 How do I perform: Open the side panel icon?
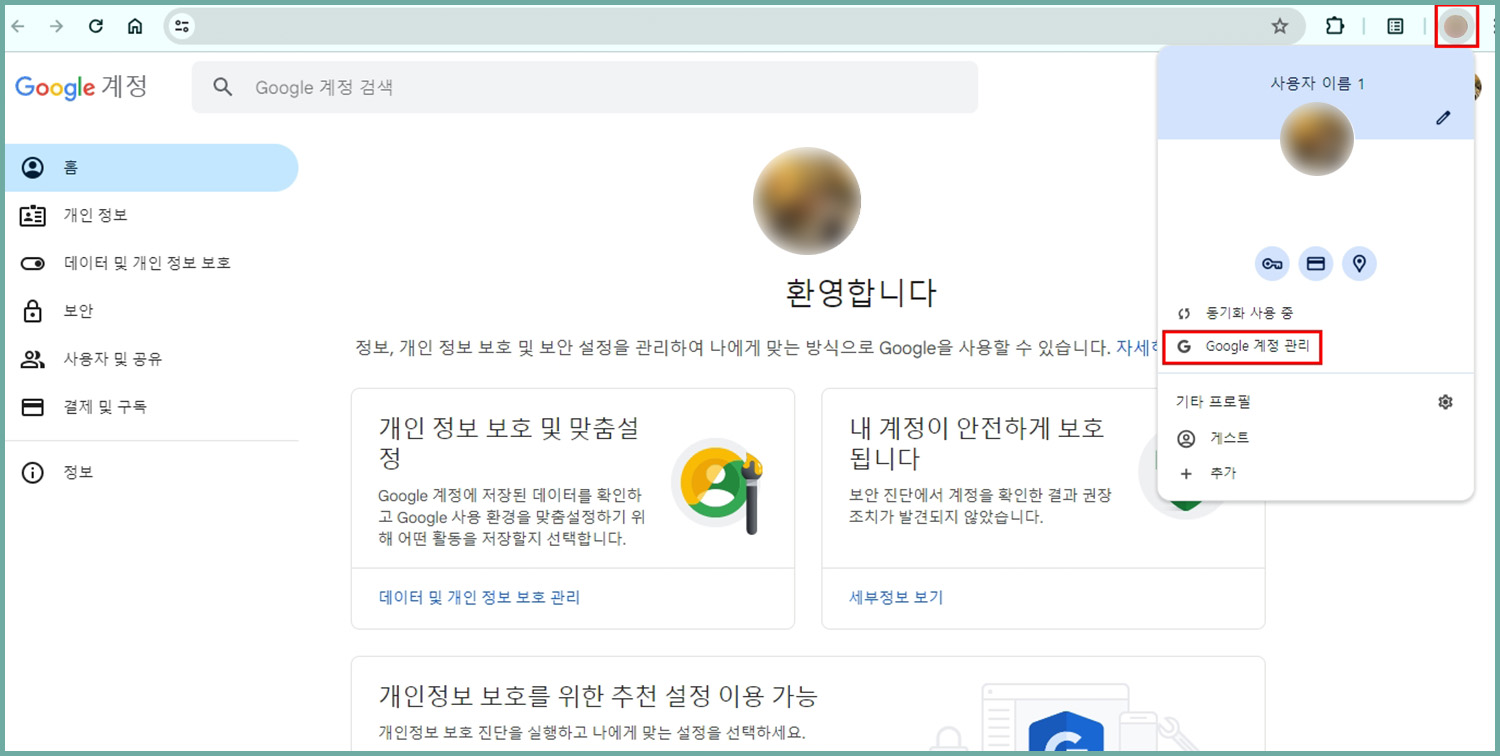1395,27
